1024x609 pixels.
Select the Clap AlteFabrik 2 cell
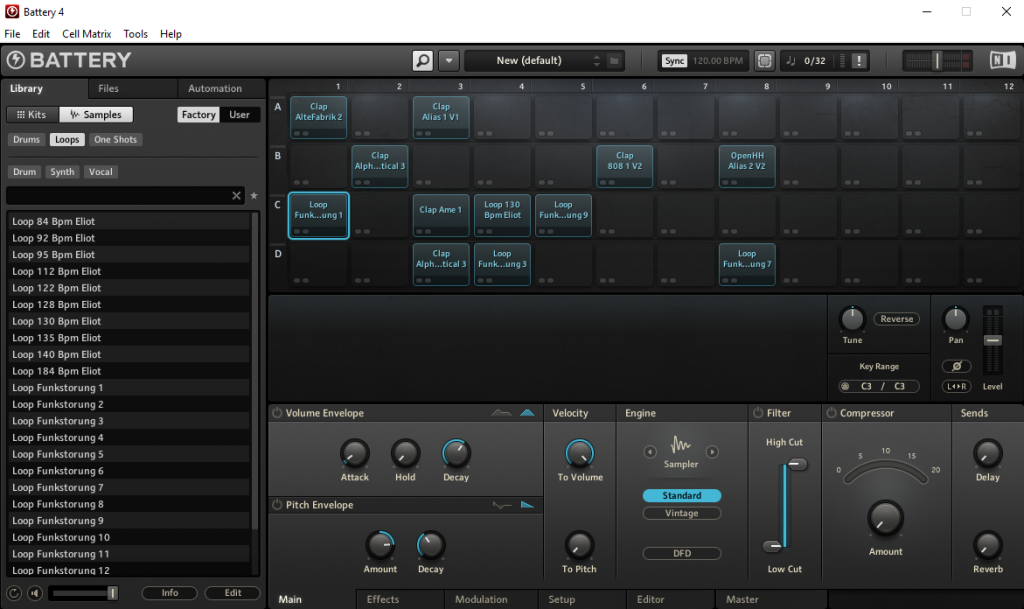319,117
